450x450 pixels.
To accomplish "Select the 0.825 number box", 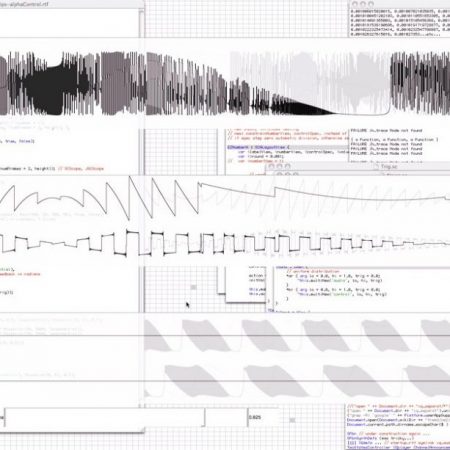I will (263, 417).
